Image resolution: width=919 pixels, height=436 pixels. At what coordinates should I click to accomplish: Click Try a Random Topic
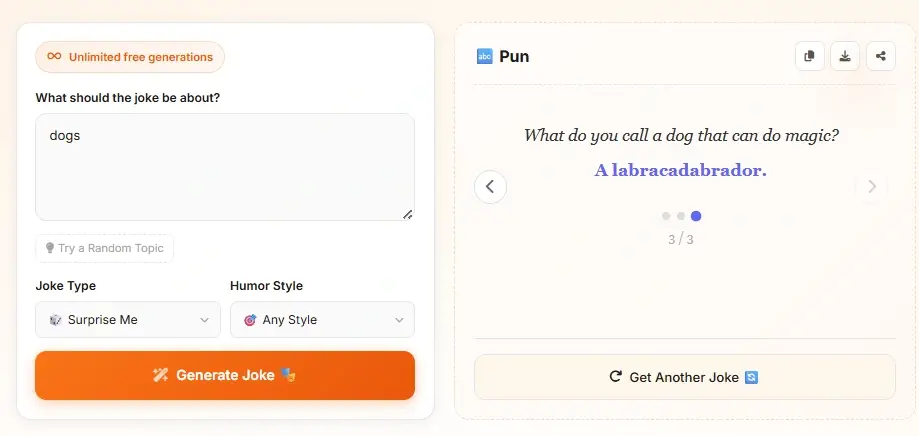(x=105, y=248)
